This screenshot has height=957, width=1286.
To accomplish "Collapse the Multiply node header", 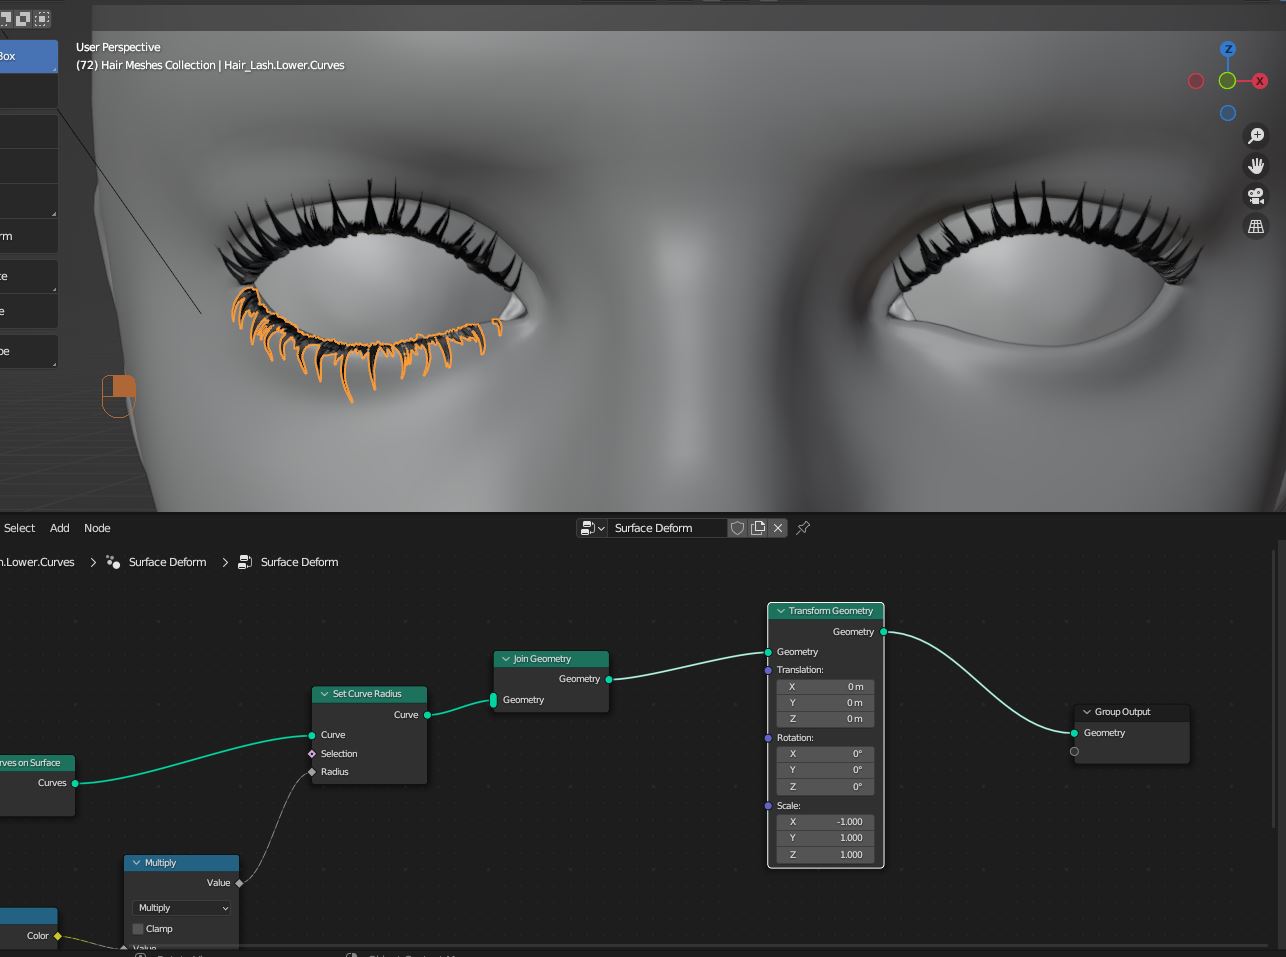I will (137, 863).
